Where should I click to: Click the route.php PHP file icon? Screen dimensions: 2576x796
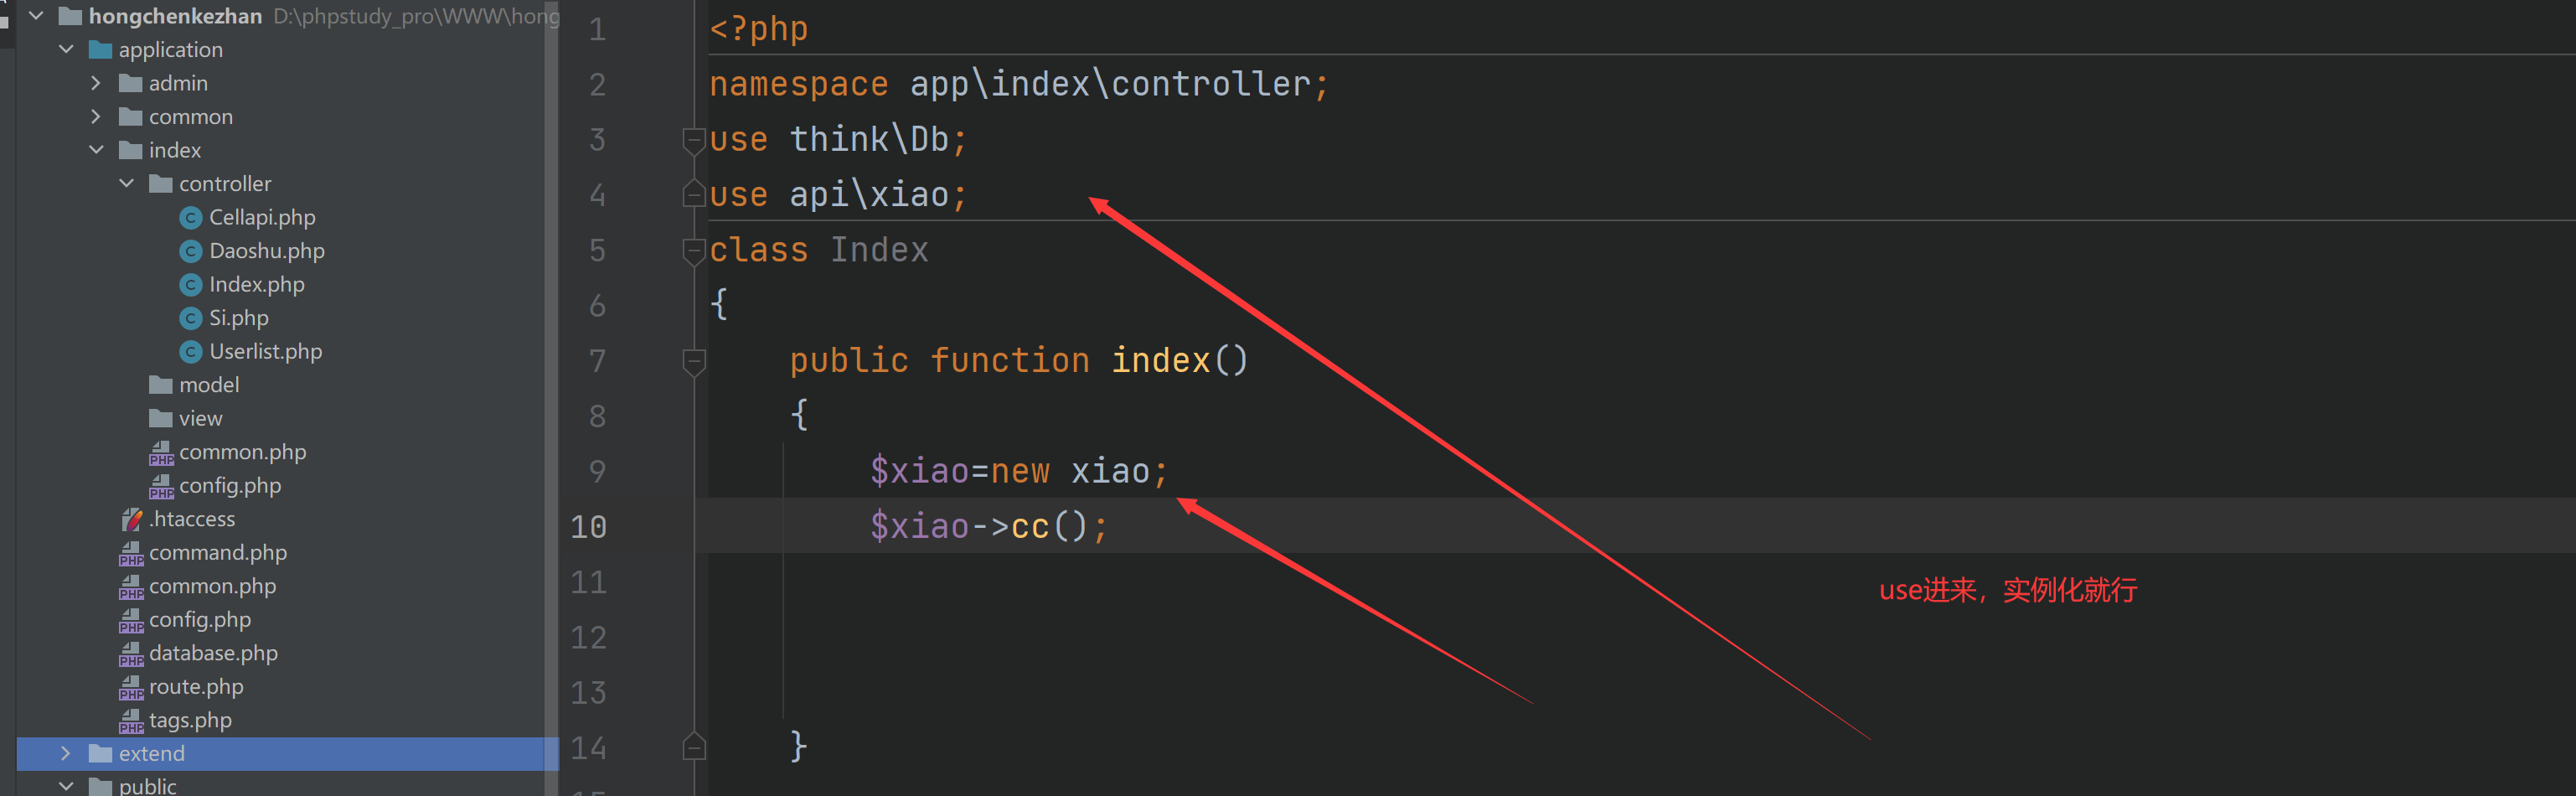tap(131, 687)
